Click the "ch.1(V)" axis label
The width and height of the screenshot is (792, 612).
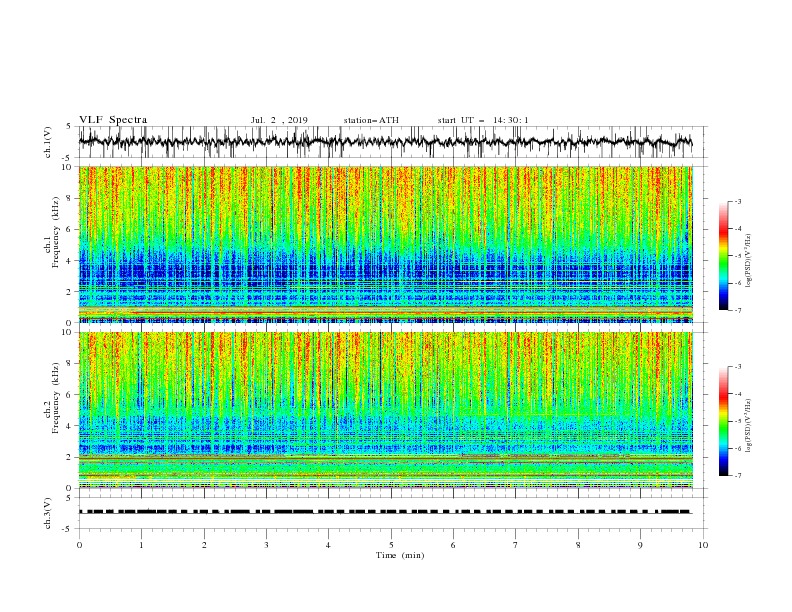tap(48, 142)
